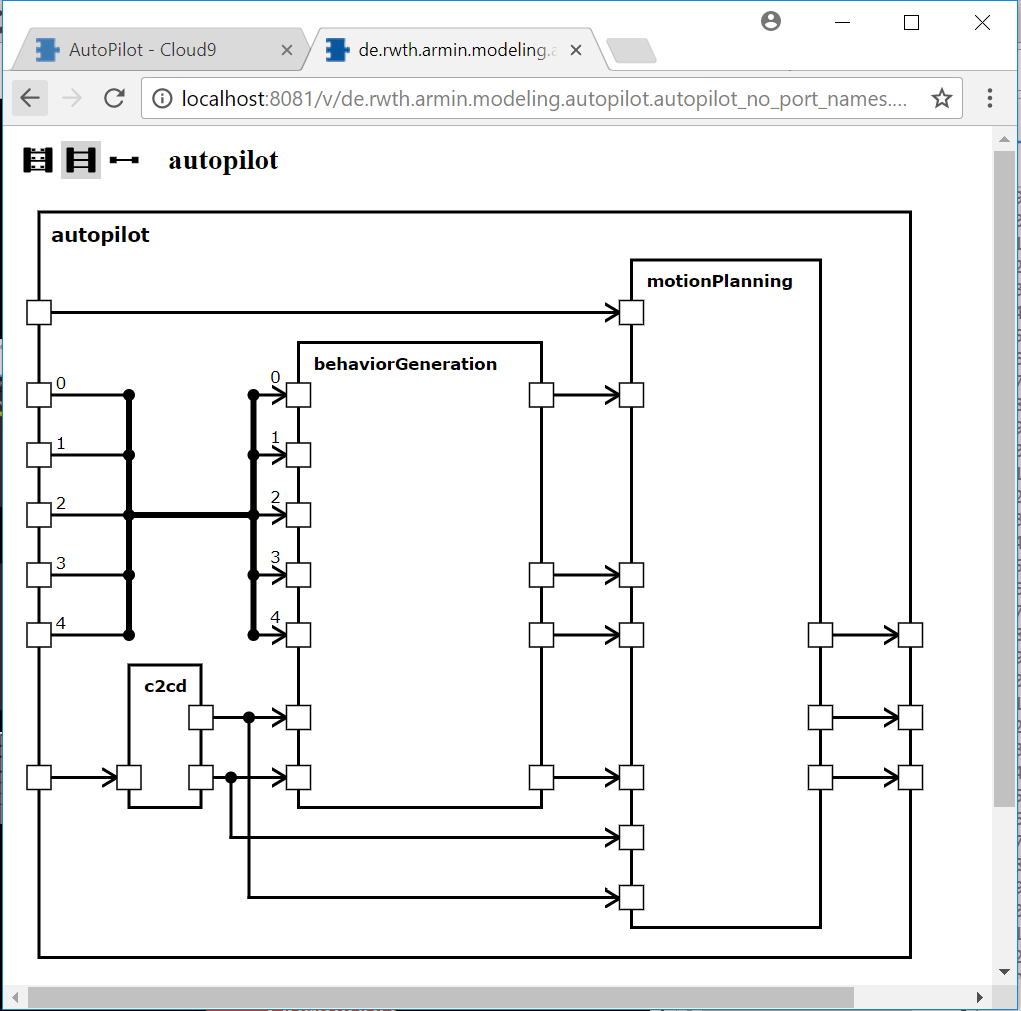Close the de.rwth.armin.modeling tab
The width and height of the screenshot is (1021, 1011).
576,50
